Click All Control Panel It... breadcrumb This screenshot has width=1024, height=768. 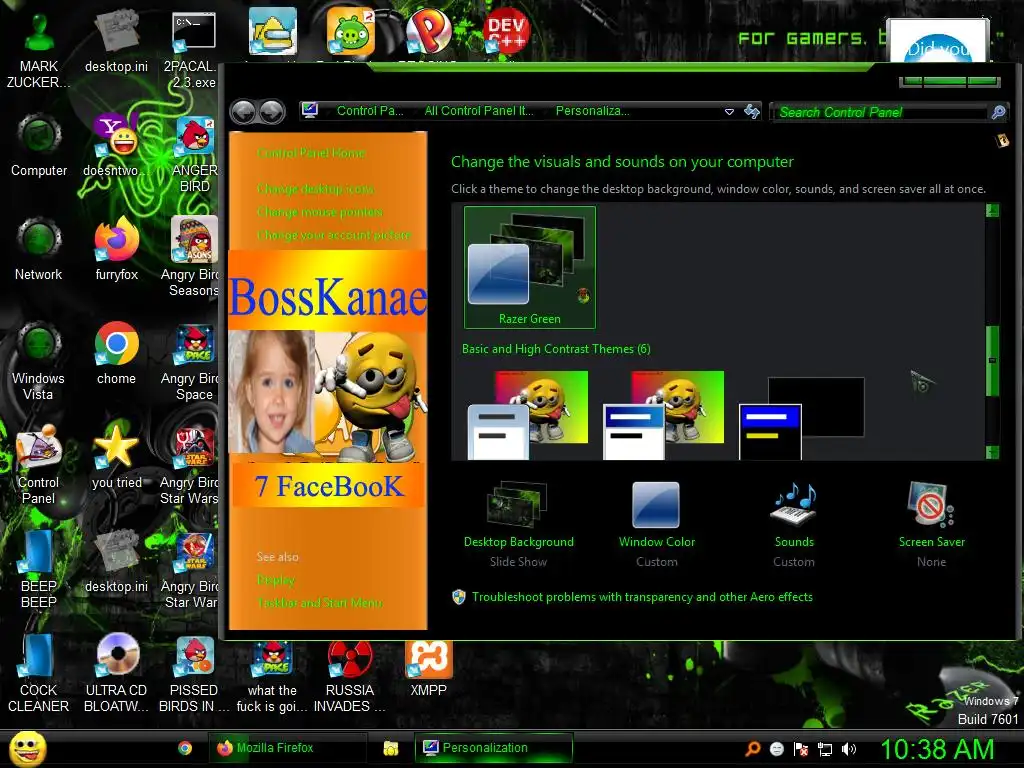(479, 111)
